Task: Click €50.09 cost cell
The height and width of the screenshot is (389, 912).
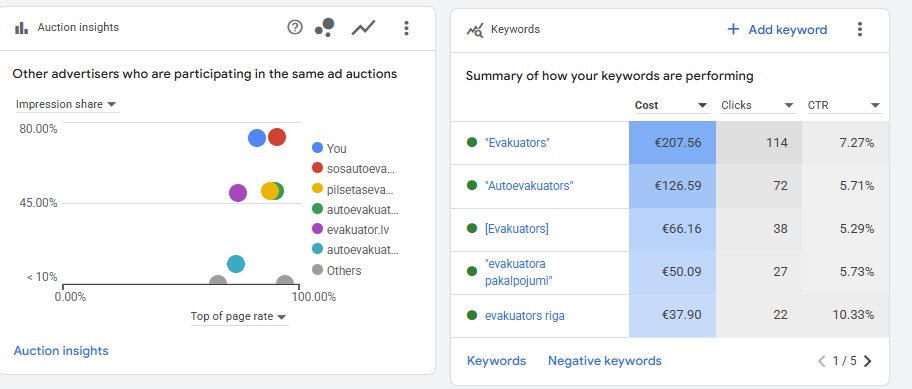Action: click(x=672, y=272)
